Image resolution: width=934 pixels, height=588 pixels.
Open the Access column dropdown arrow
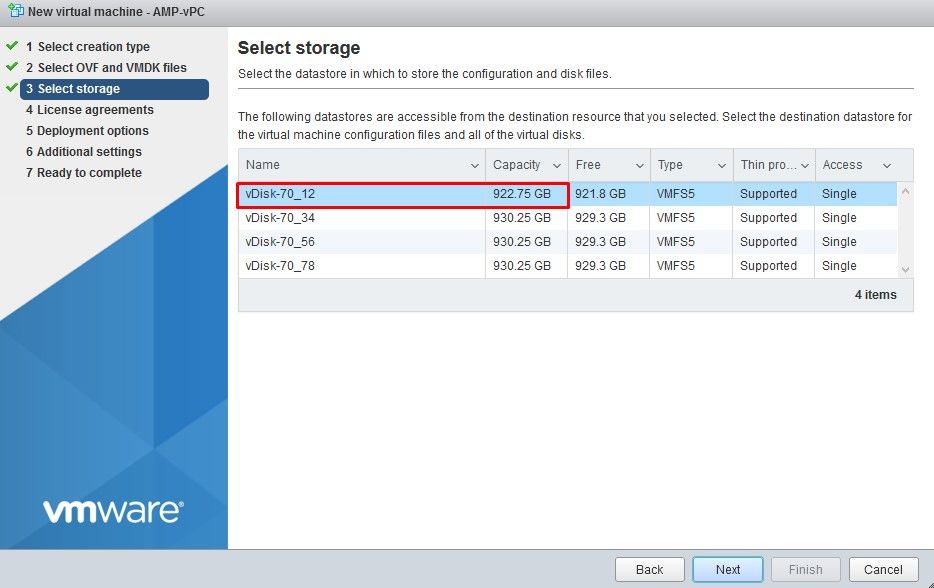pos(887,166)
